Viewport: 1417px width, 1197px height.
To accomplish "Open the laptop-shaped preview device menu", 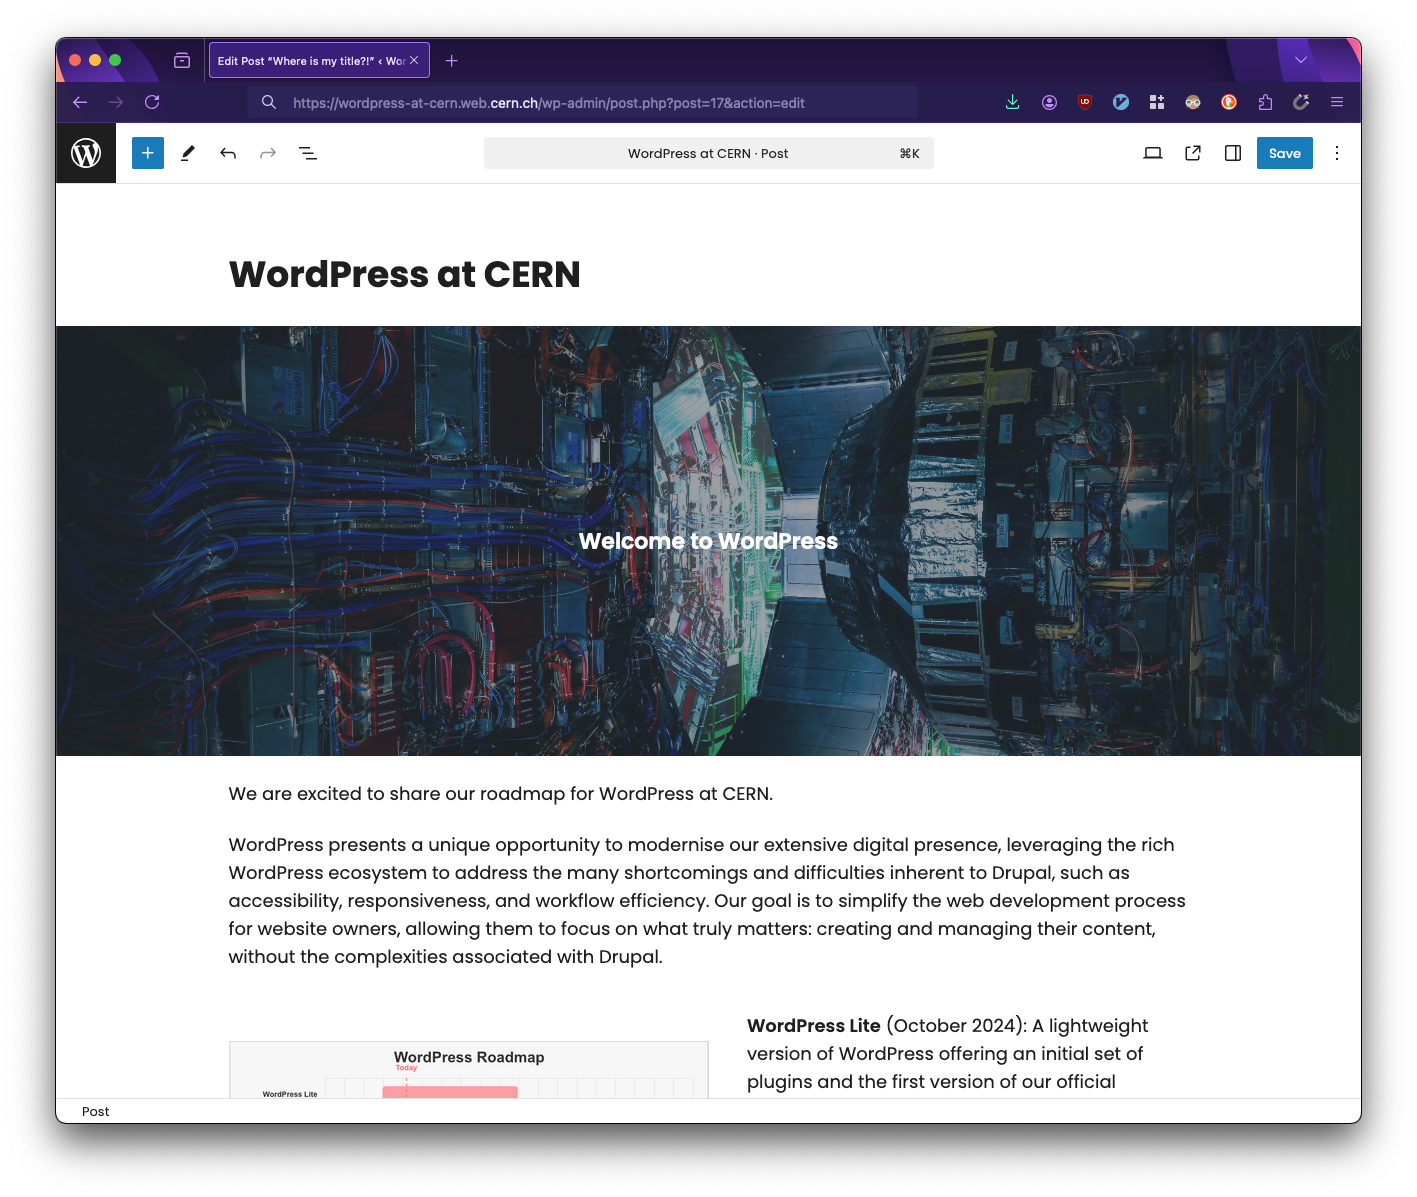I will pyautogui.click(x=1153, y=153).
